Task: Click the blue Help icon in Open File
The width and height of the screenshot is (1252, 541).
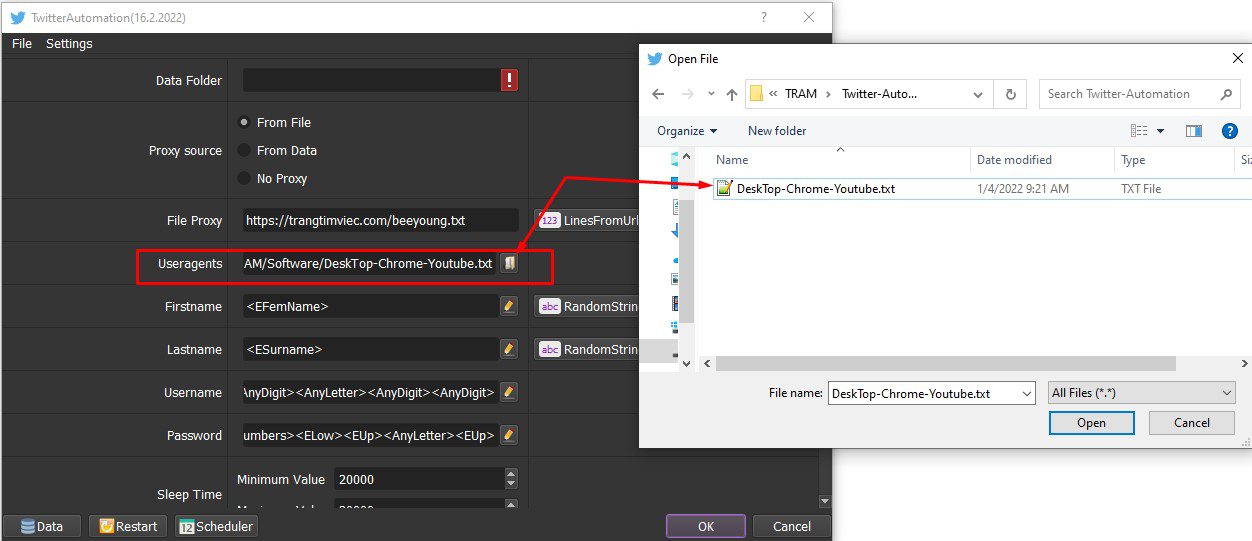Action: (x=1230, y=131)
